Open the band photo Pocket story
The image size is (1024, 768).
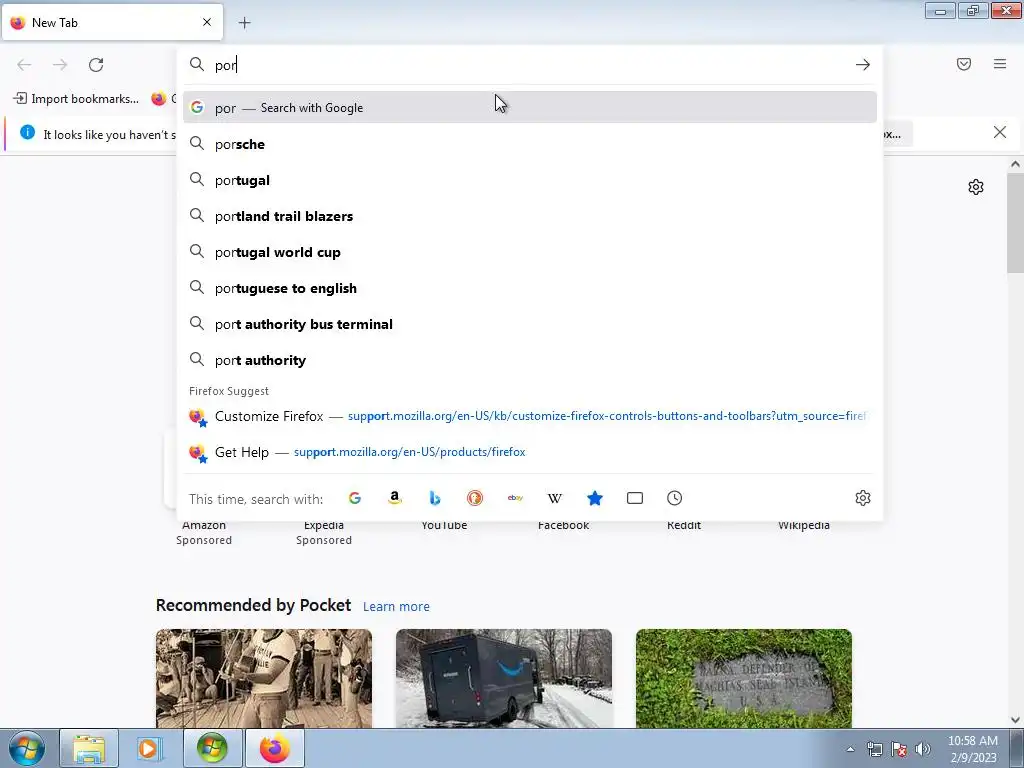point(264,678)
